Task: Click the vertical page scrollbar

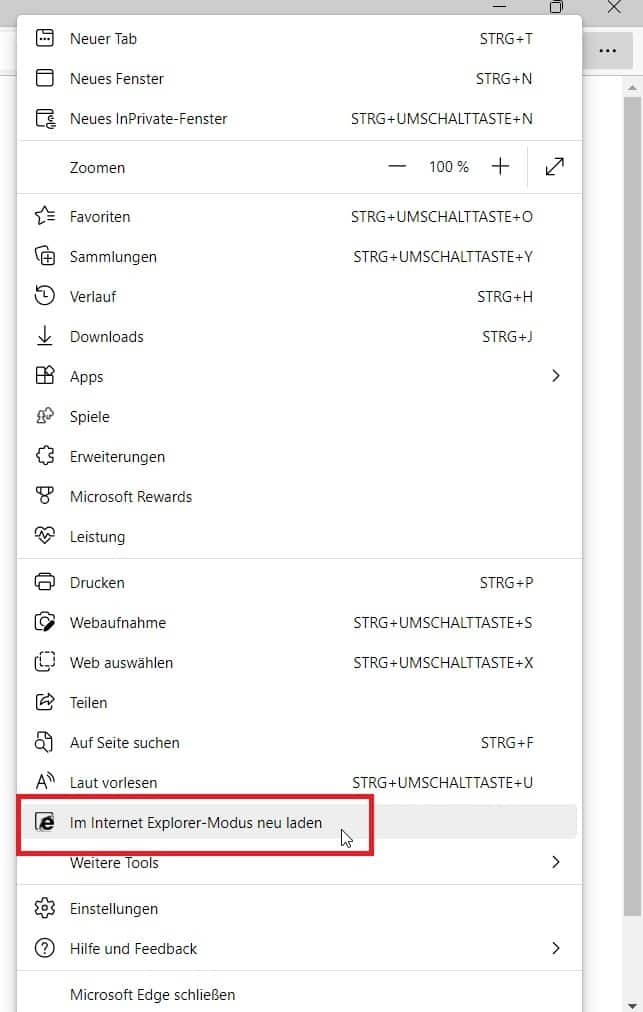Action: point(631,500)
